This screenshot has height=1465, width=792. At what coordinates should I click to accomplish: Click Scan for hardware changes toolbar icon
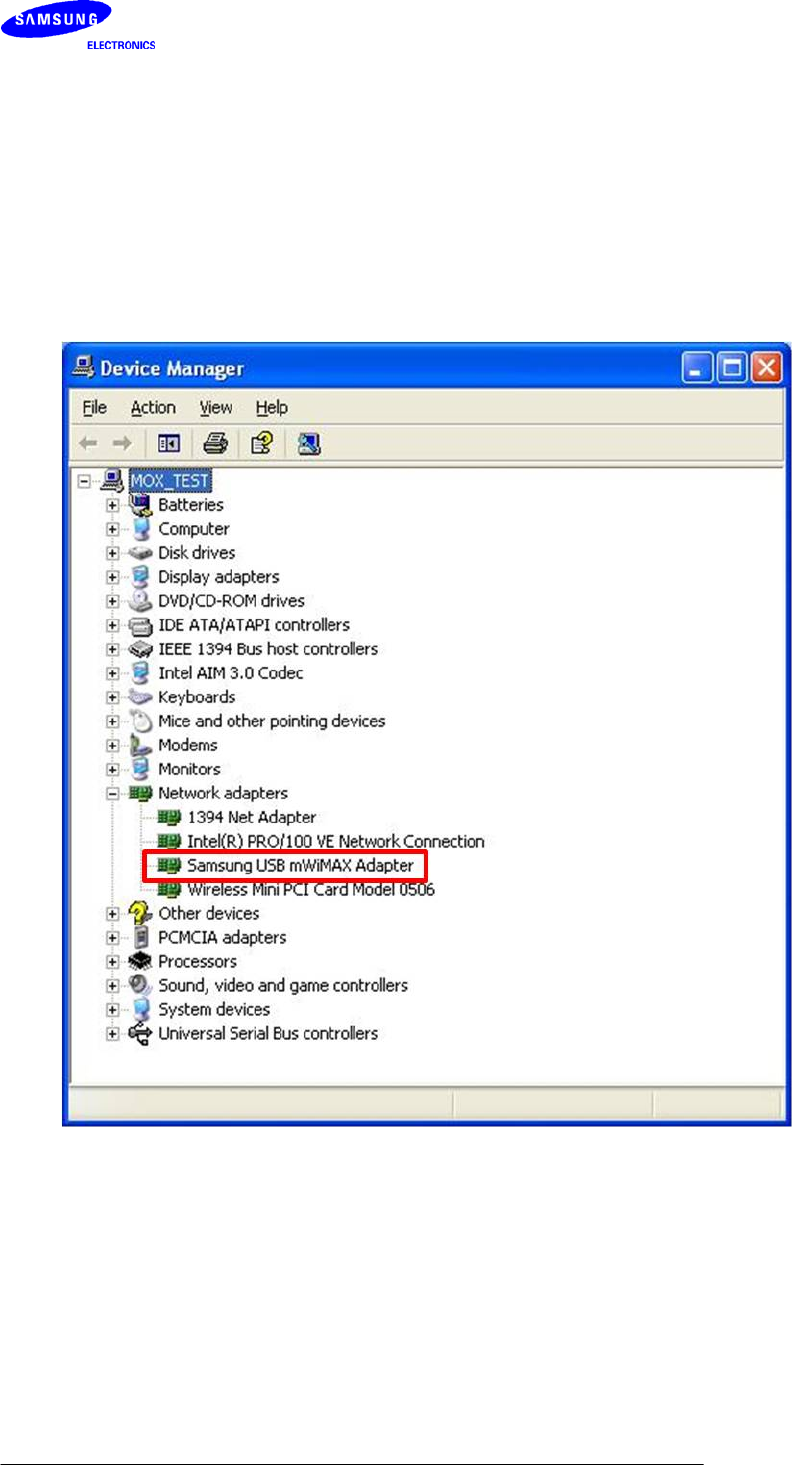click(x=308, y=443)
